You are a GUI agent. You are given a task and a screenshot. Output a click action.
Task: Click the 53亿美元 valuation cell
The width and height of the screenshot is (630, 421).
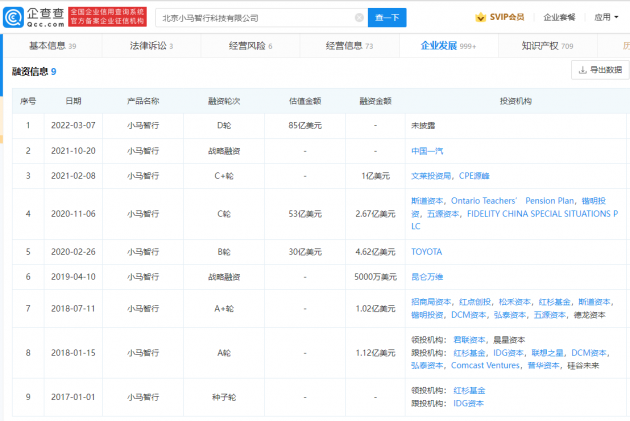[x=305, y=214]
